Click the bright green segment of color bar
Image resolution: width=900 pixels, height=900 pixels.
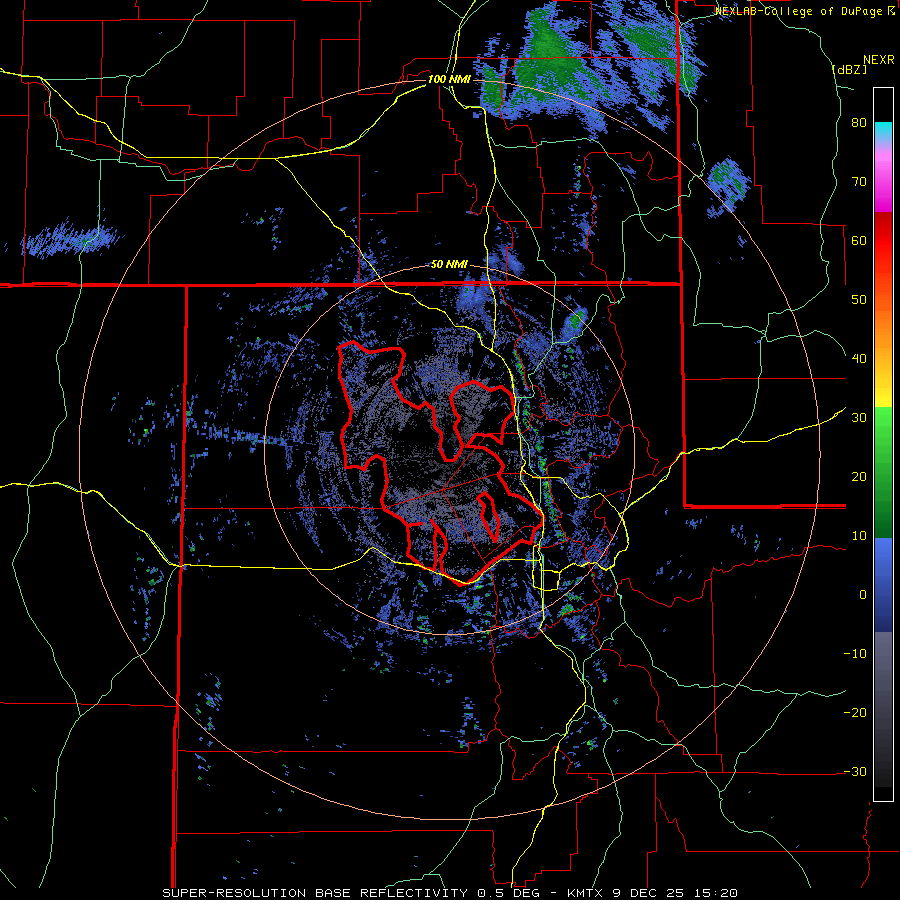coord(883,436)
